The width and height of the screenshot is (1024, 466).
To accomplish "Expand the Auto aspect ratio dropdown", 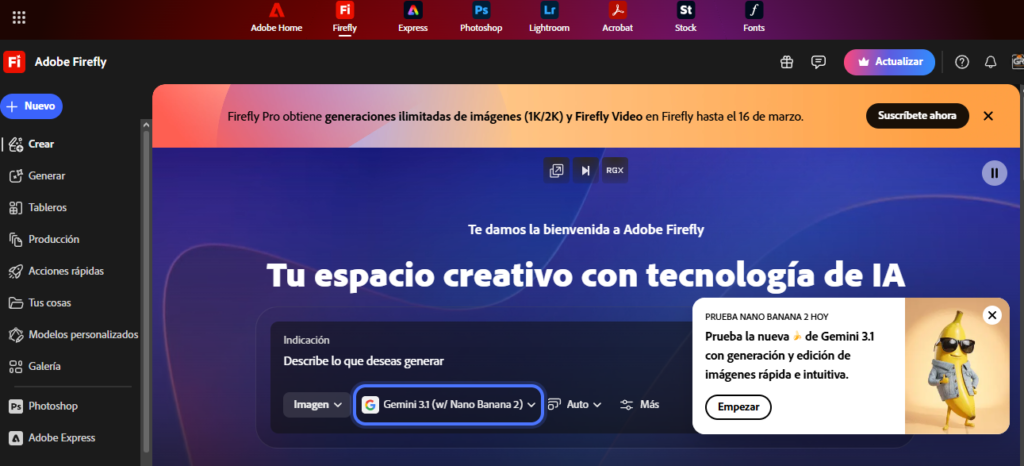I will [x=575, y=405].
